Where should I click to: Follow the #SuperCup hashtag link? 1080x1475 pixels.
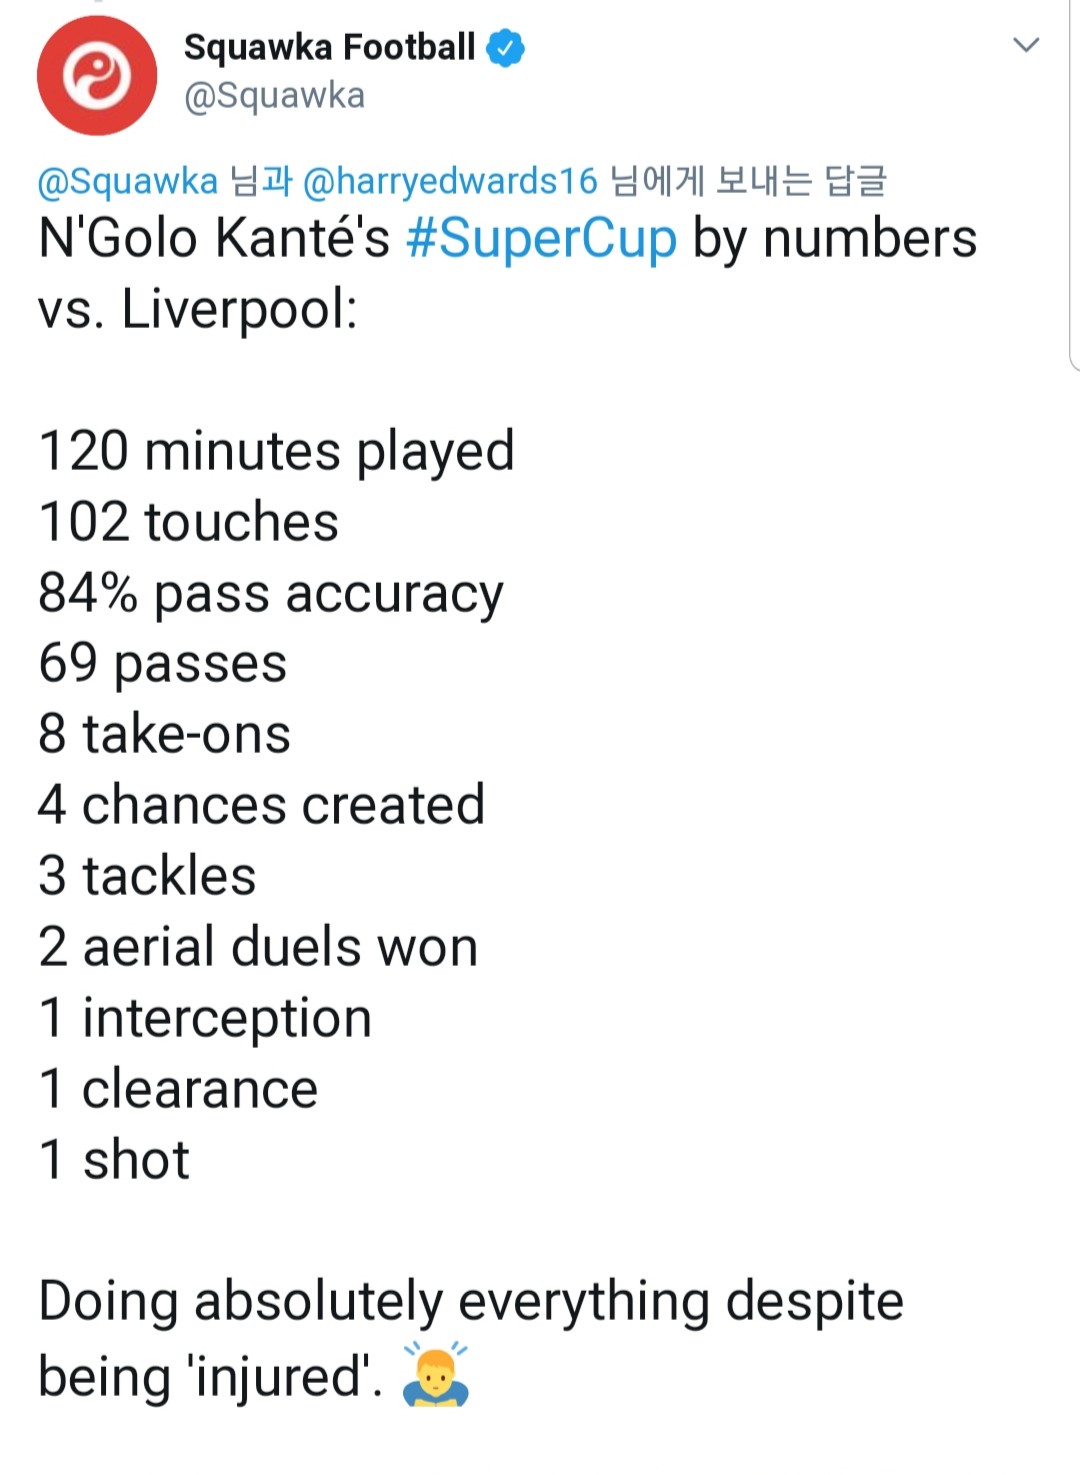(x=541, y=239)
